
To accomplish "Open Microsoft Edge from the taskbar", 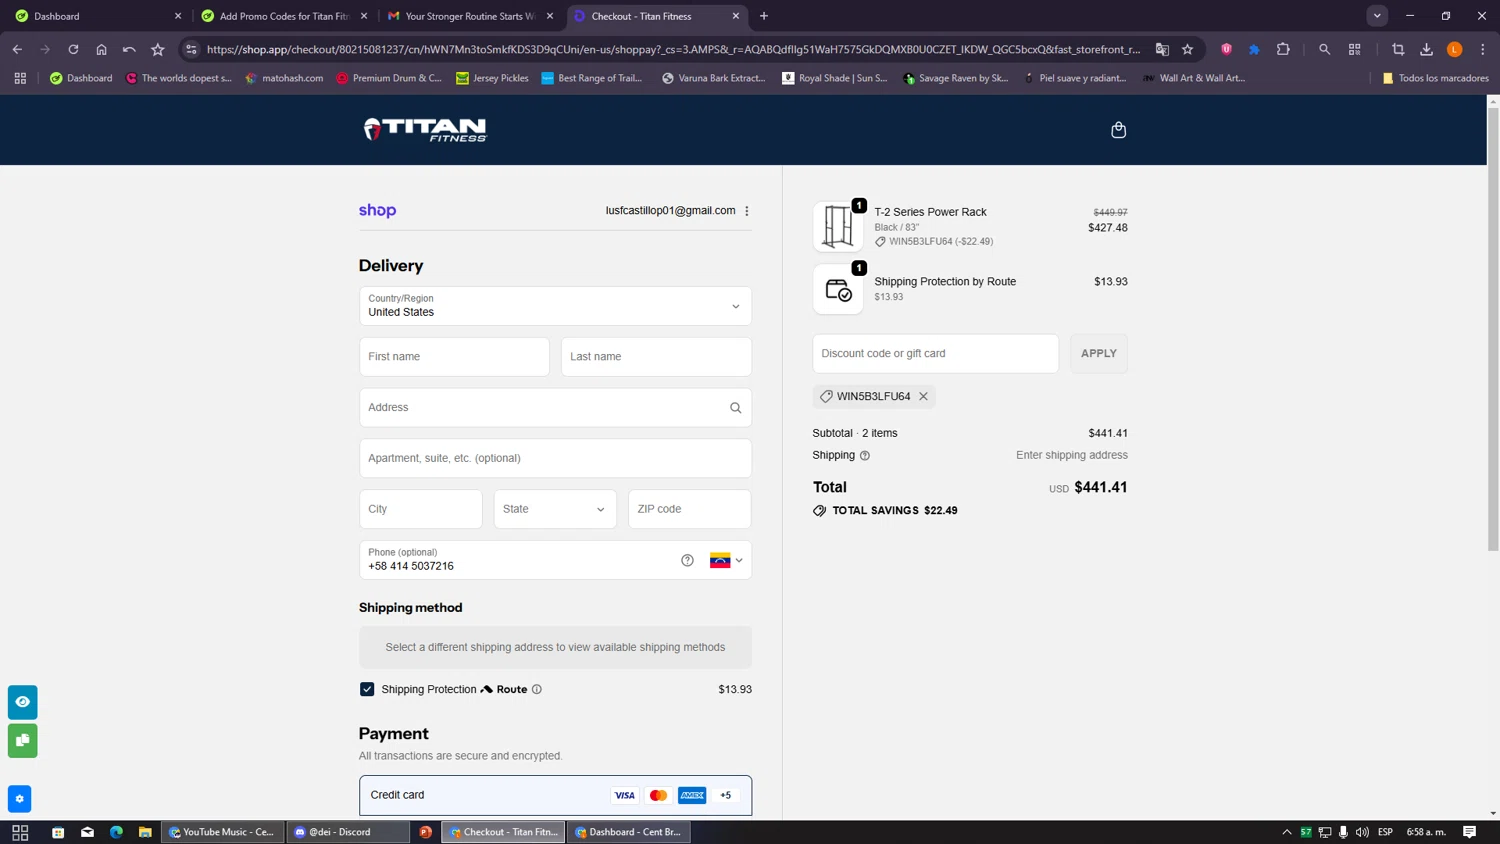I will pos(116,832).
